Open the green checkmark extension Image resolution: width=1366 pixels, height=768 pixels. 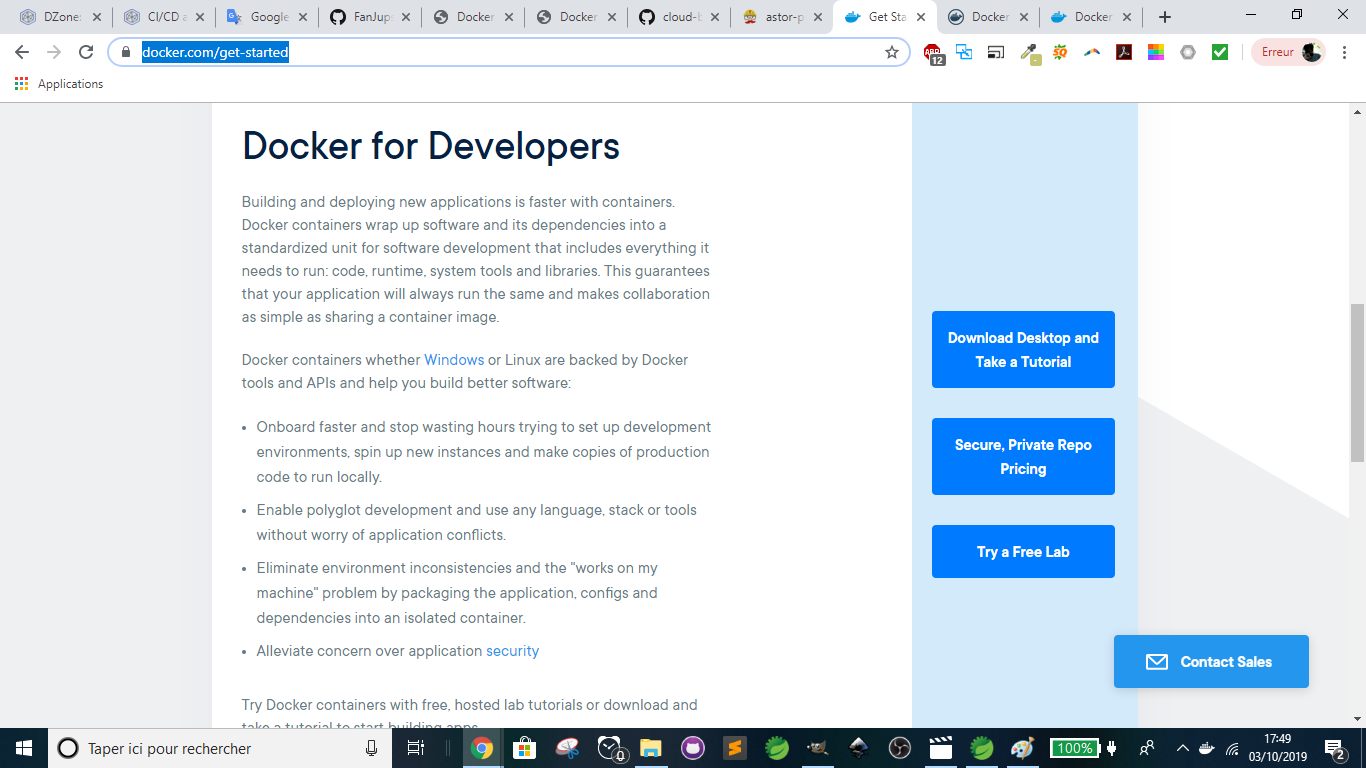pos(1220,52)
